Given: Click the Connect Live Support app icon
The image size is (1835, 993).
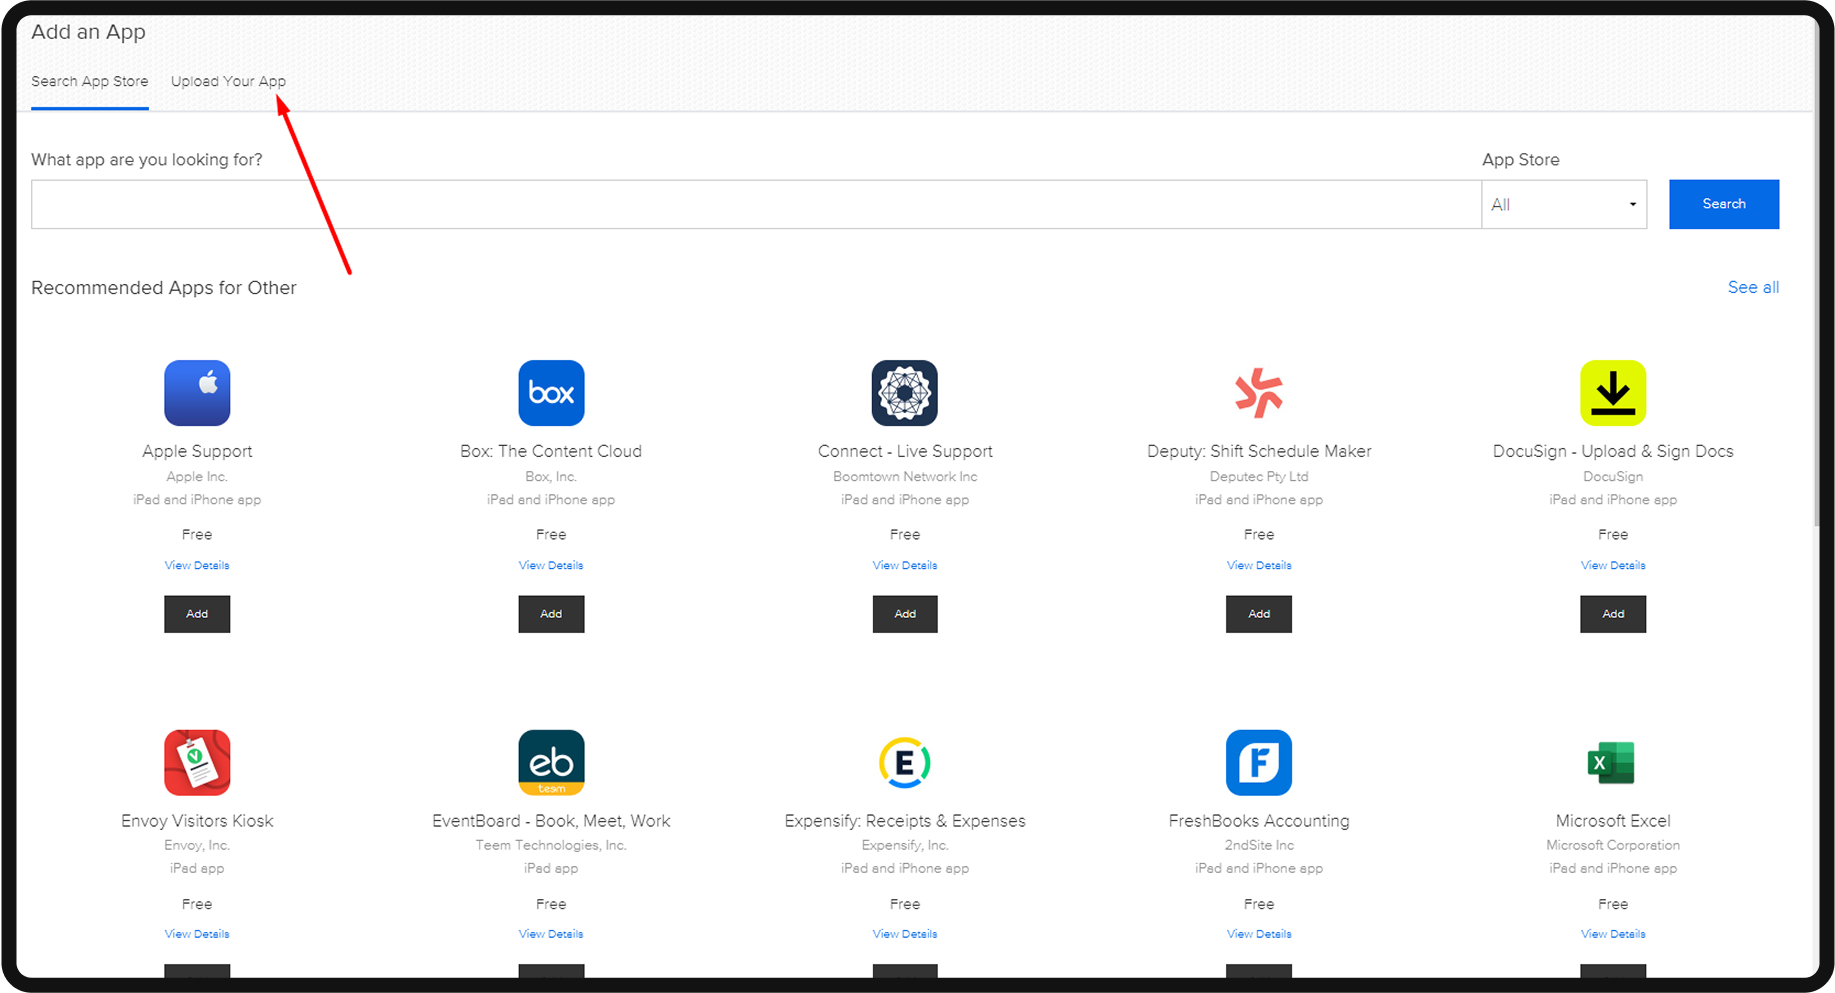Looking at the screenshot, I should click(905, 393).
